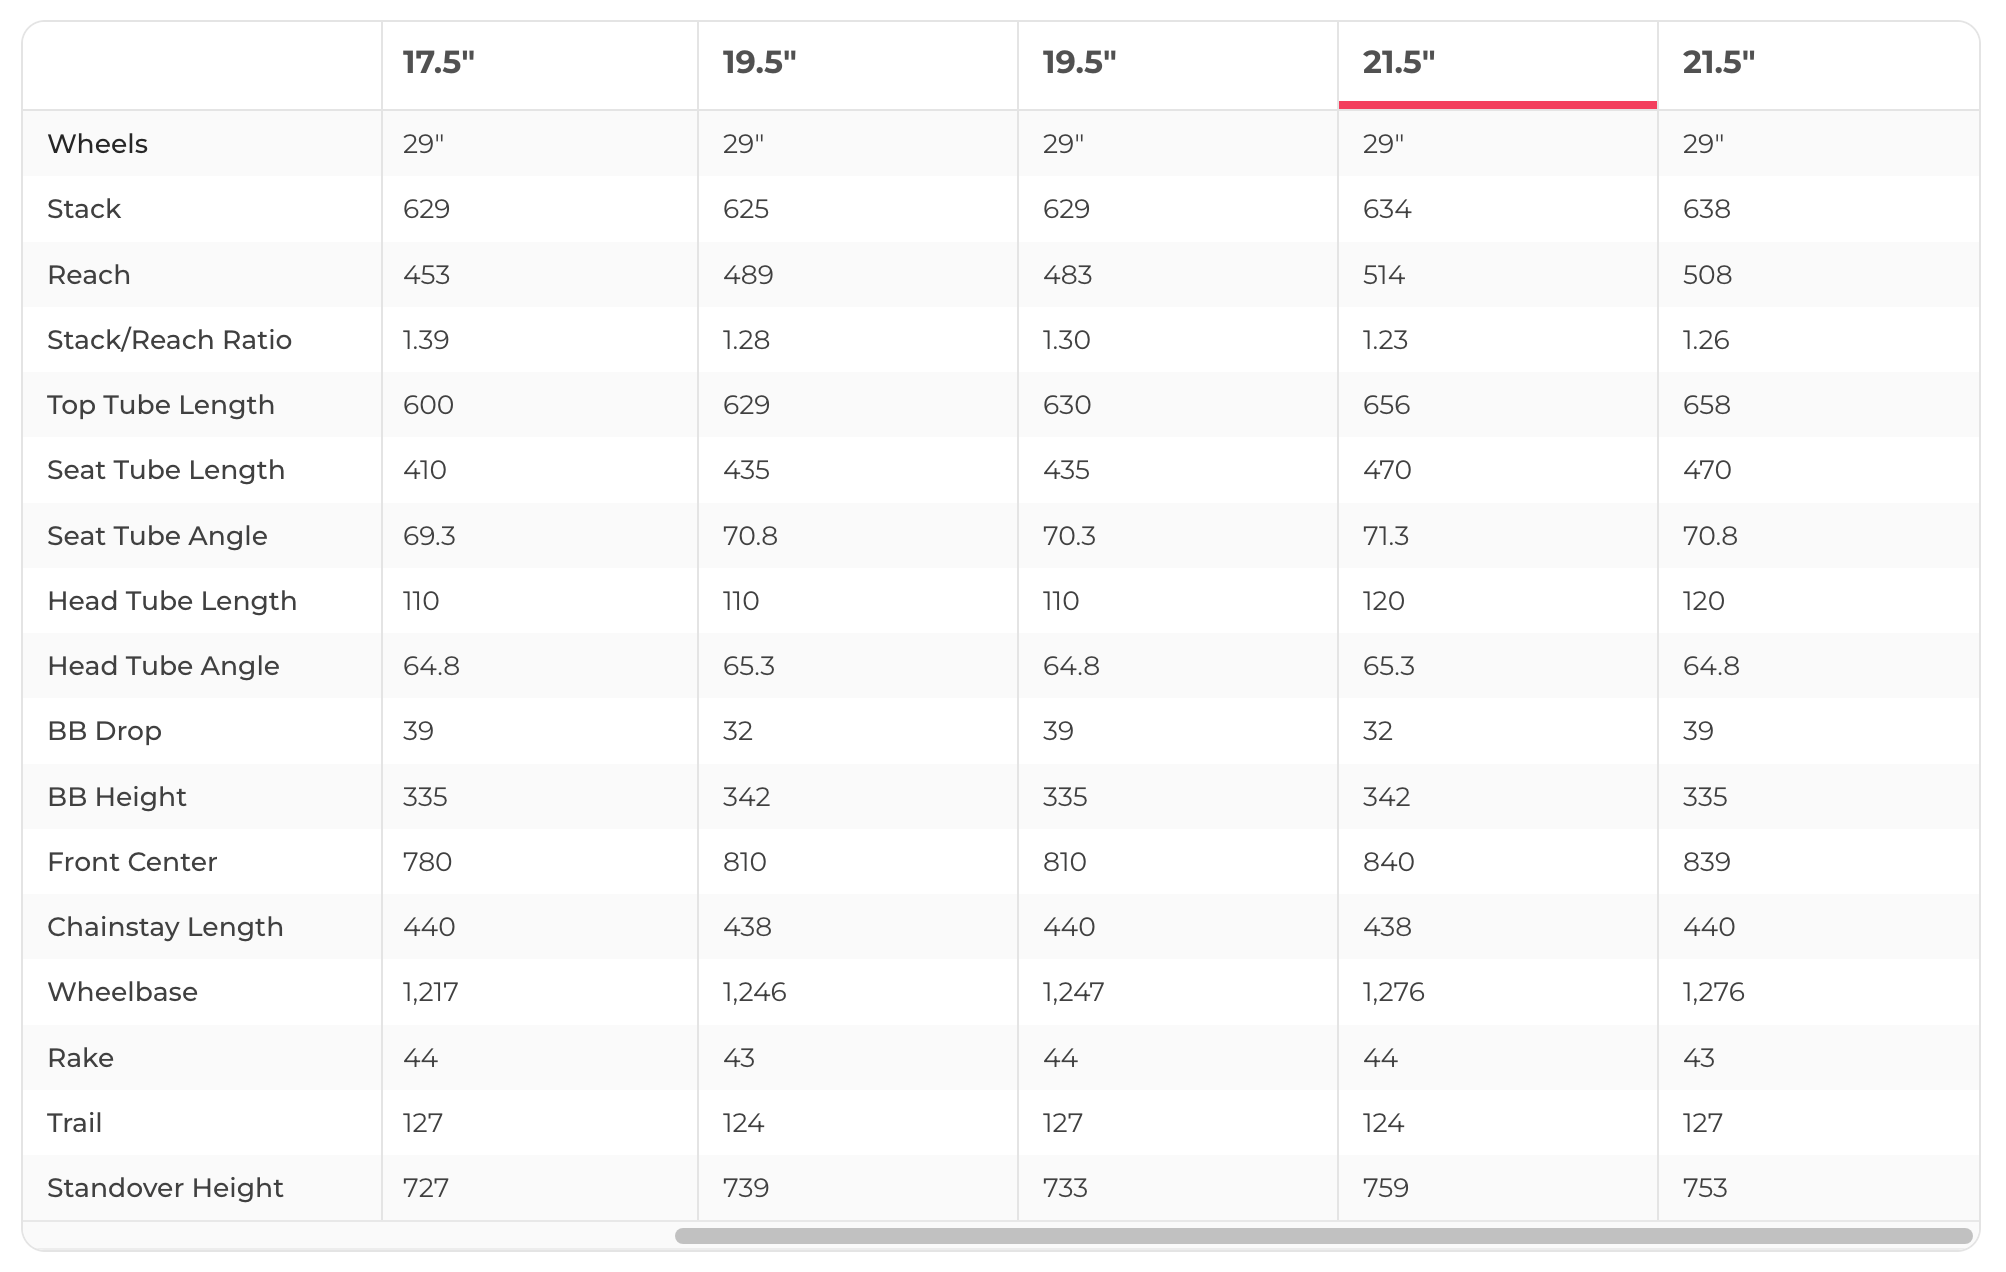Image resolution: width=2006 pixels, height=1272 pixels.
Task: Click the Reach value 453
Action: click(x=426, y=275)
